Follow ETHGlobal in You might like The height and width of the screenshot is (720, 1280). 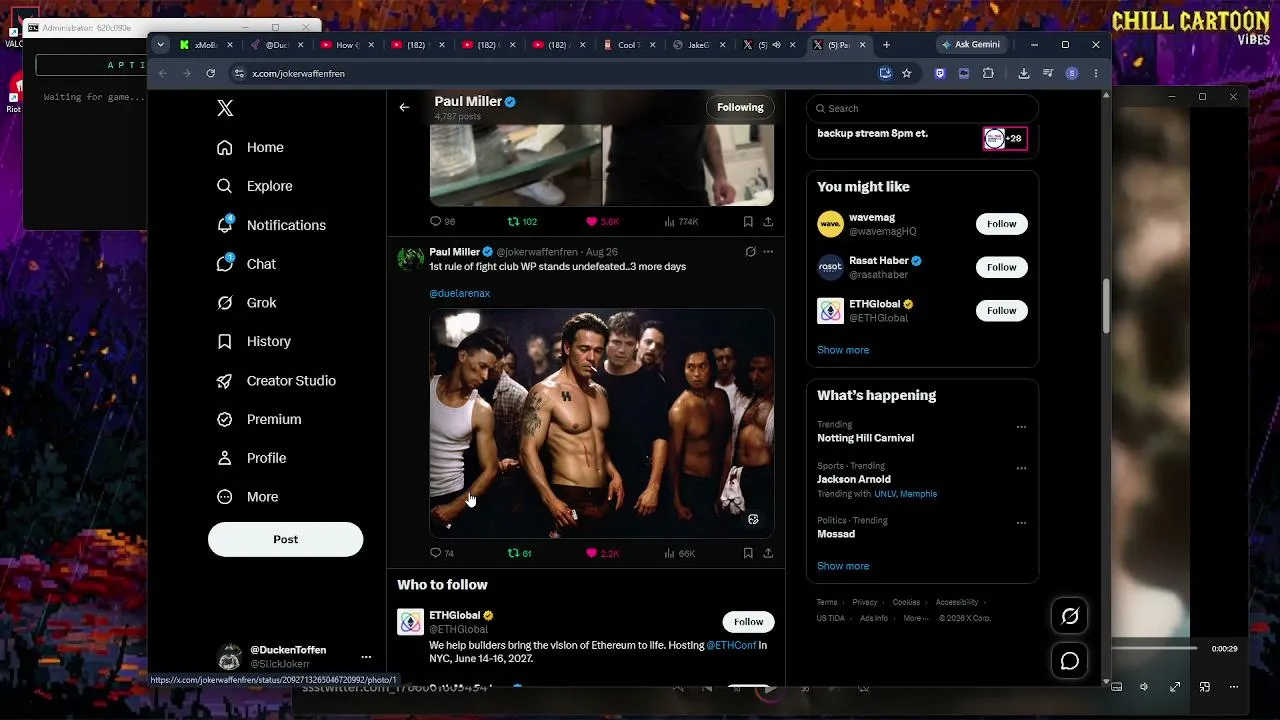1001,311
